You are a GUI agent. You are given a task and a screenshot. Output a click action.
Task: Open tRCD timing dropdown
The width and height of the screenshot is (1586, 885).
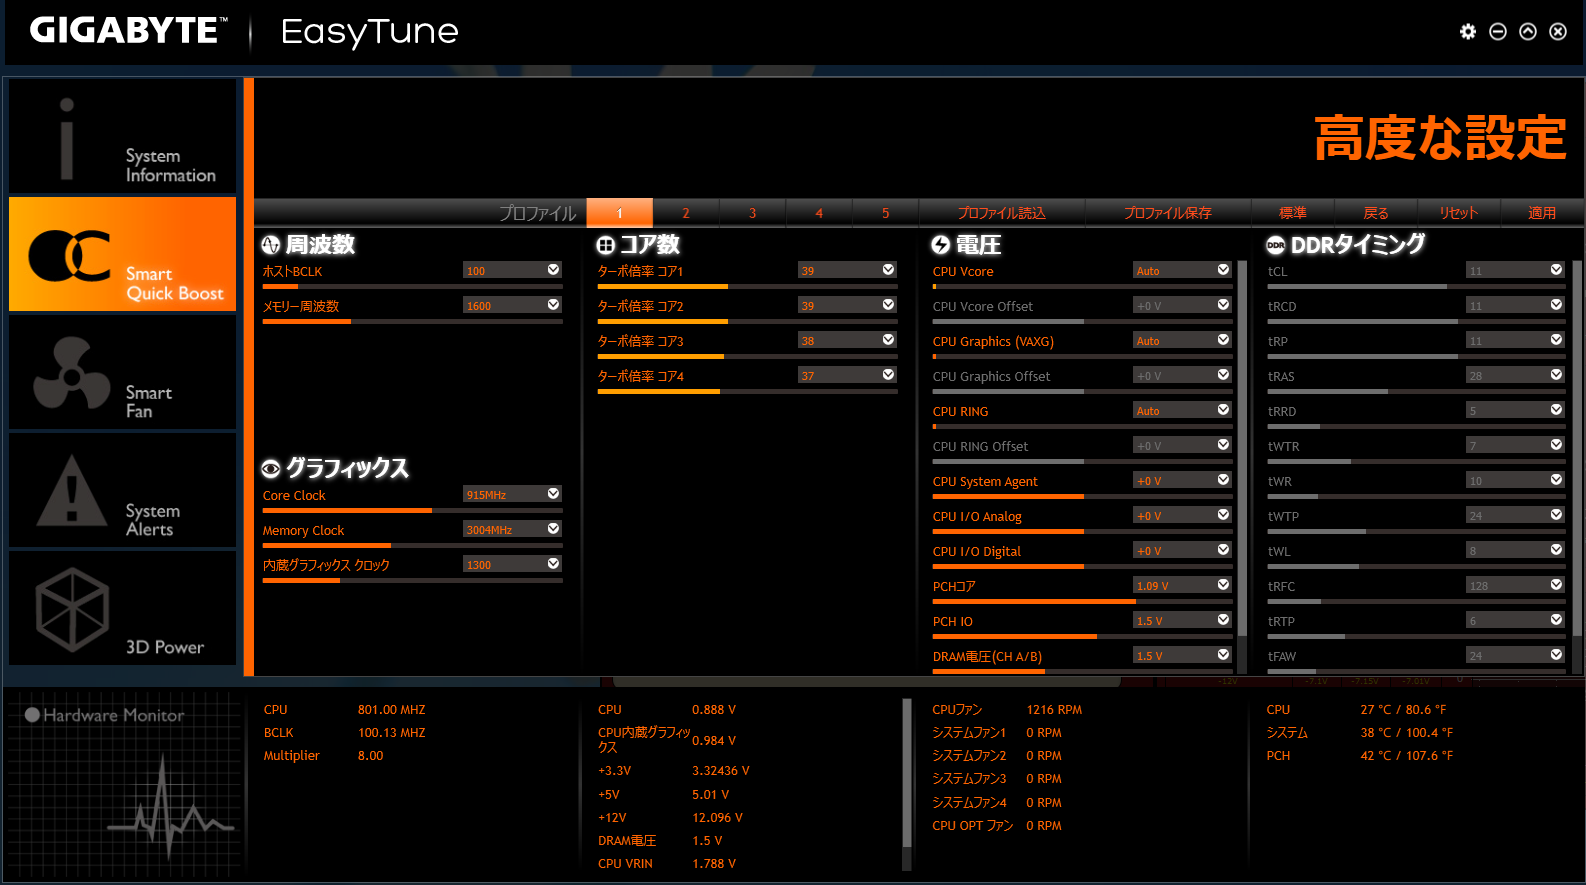click(1516, 306)
